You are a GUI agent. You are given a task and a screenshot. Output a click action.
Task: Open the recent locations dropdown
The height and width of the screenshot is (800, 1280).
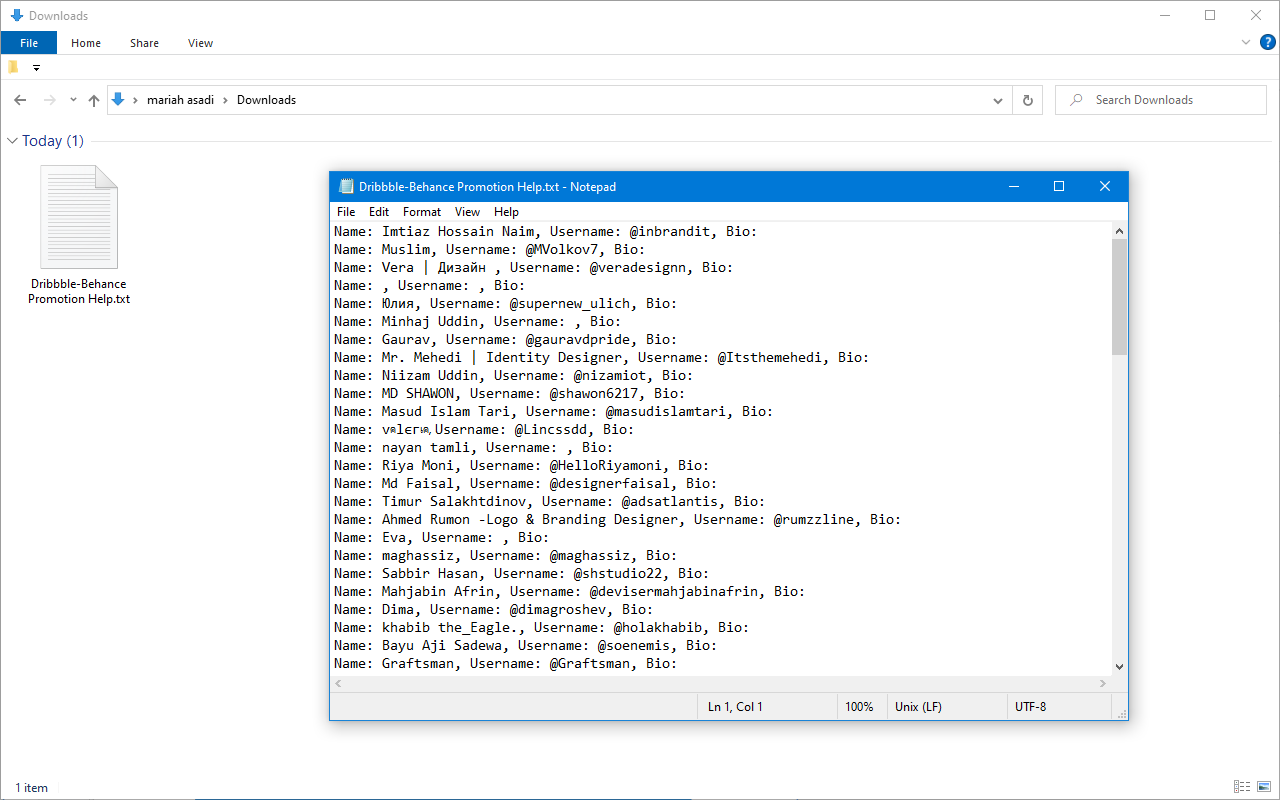(73, 100)
